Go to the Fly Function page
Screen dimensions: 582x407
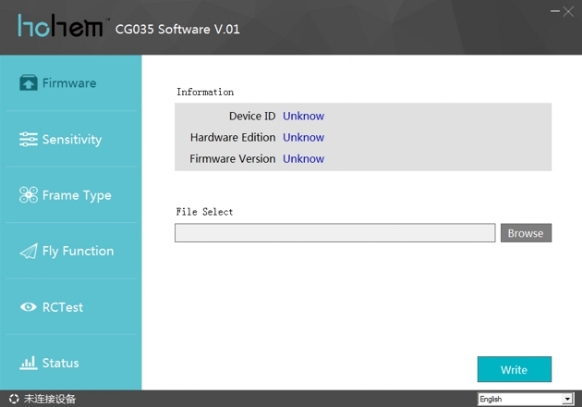[78, 251]
